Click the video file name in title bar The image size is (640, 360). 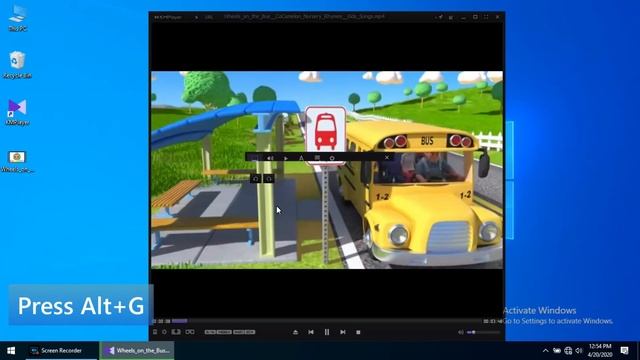coord(304,17)
